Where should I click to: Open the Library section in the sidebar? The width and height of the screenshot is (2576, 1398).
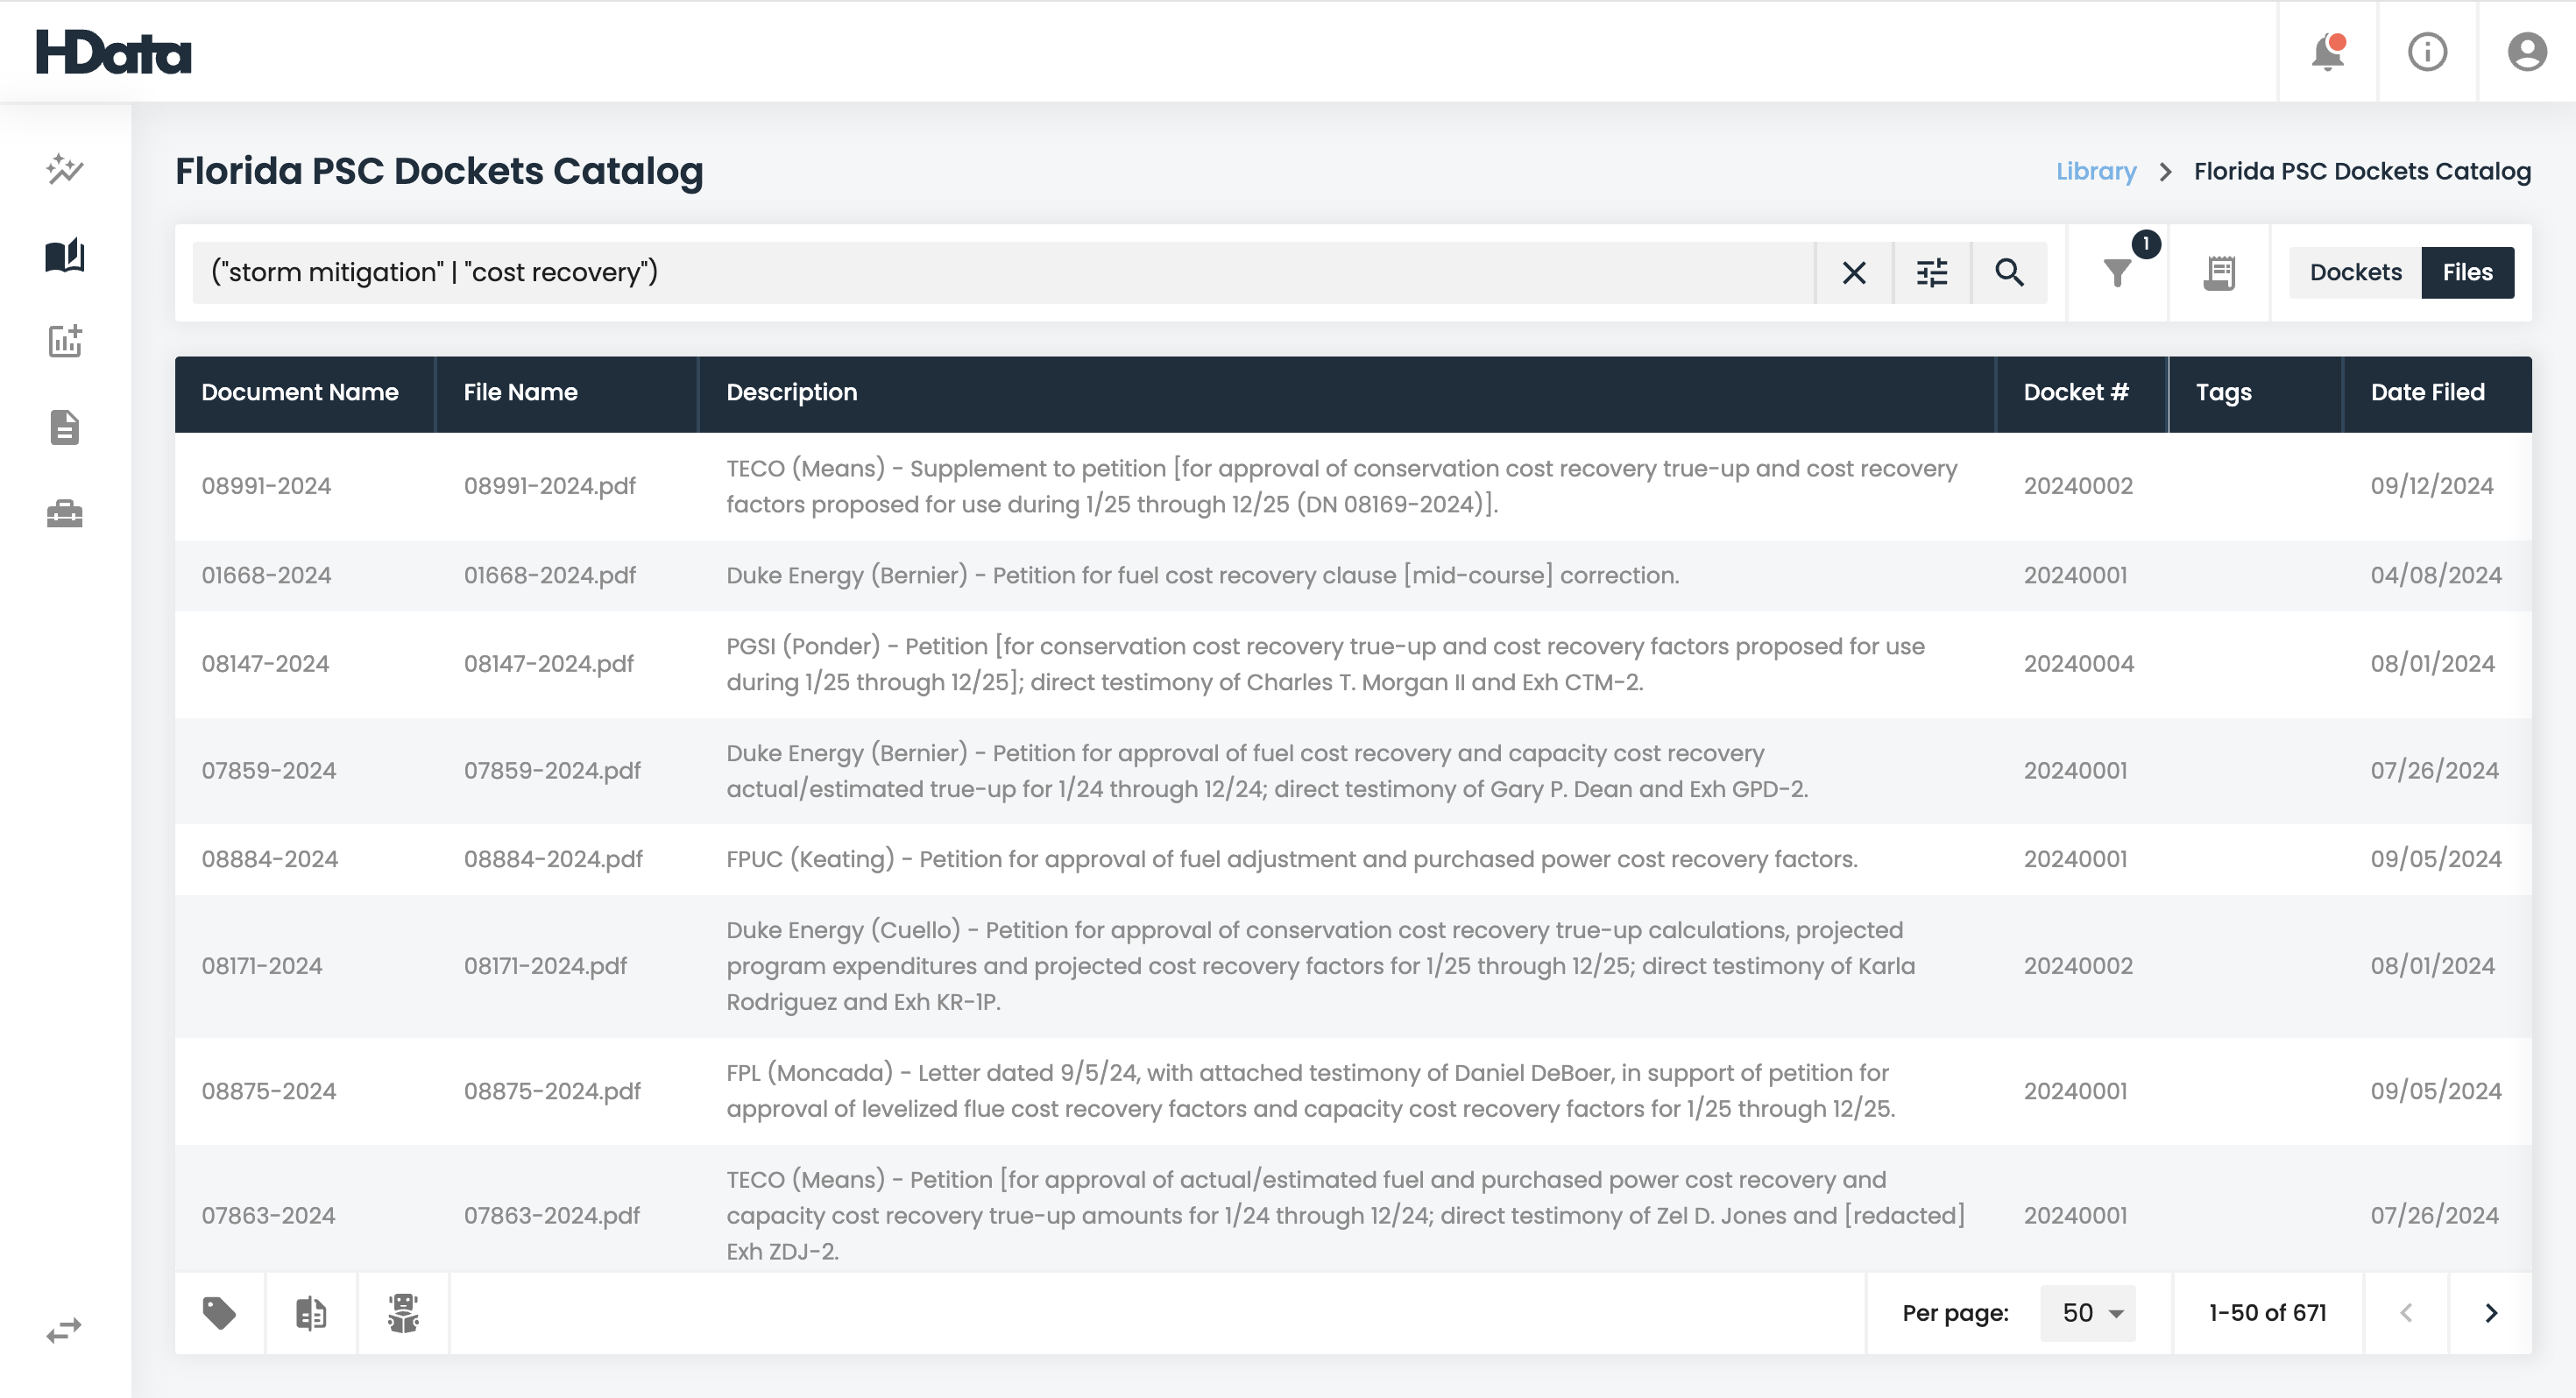coord(64,255)
